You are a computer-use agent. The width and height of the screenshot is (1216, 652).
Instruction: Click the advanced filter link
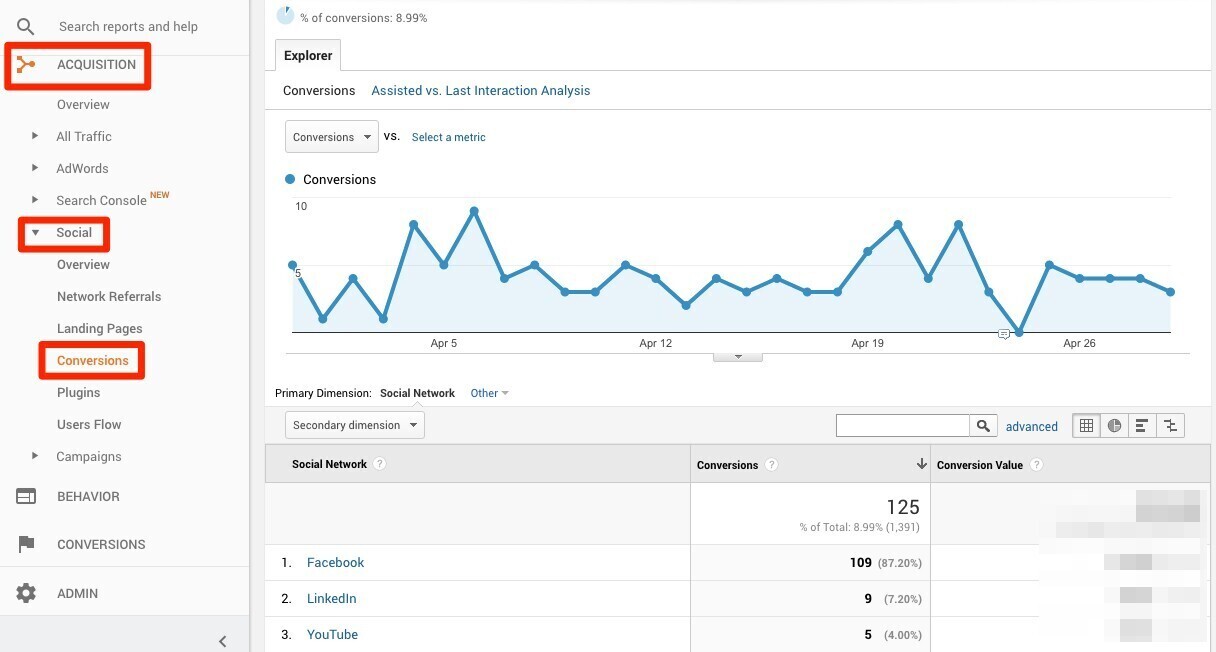(1031, 426)
